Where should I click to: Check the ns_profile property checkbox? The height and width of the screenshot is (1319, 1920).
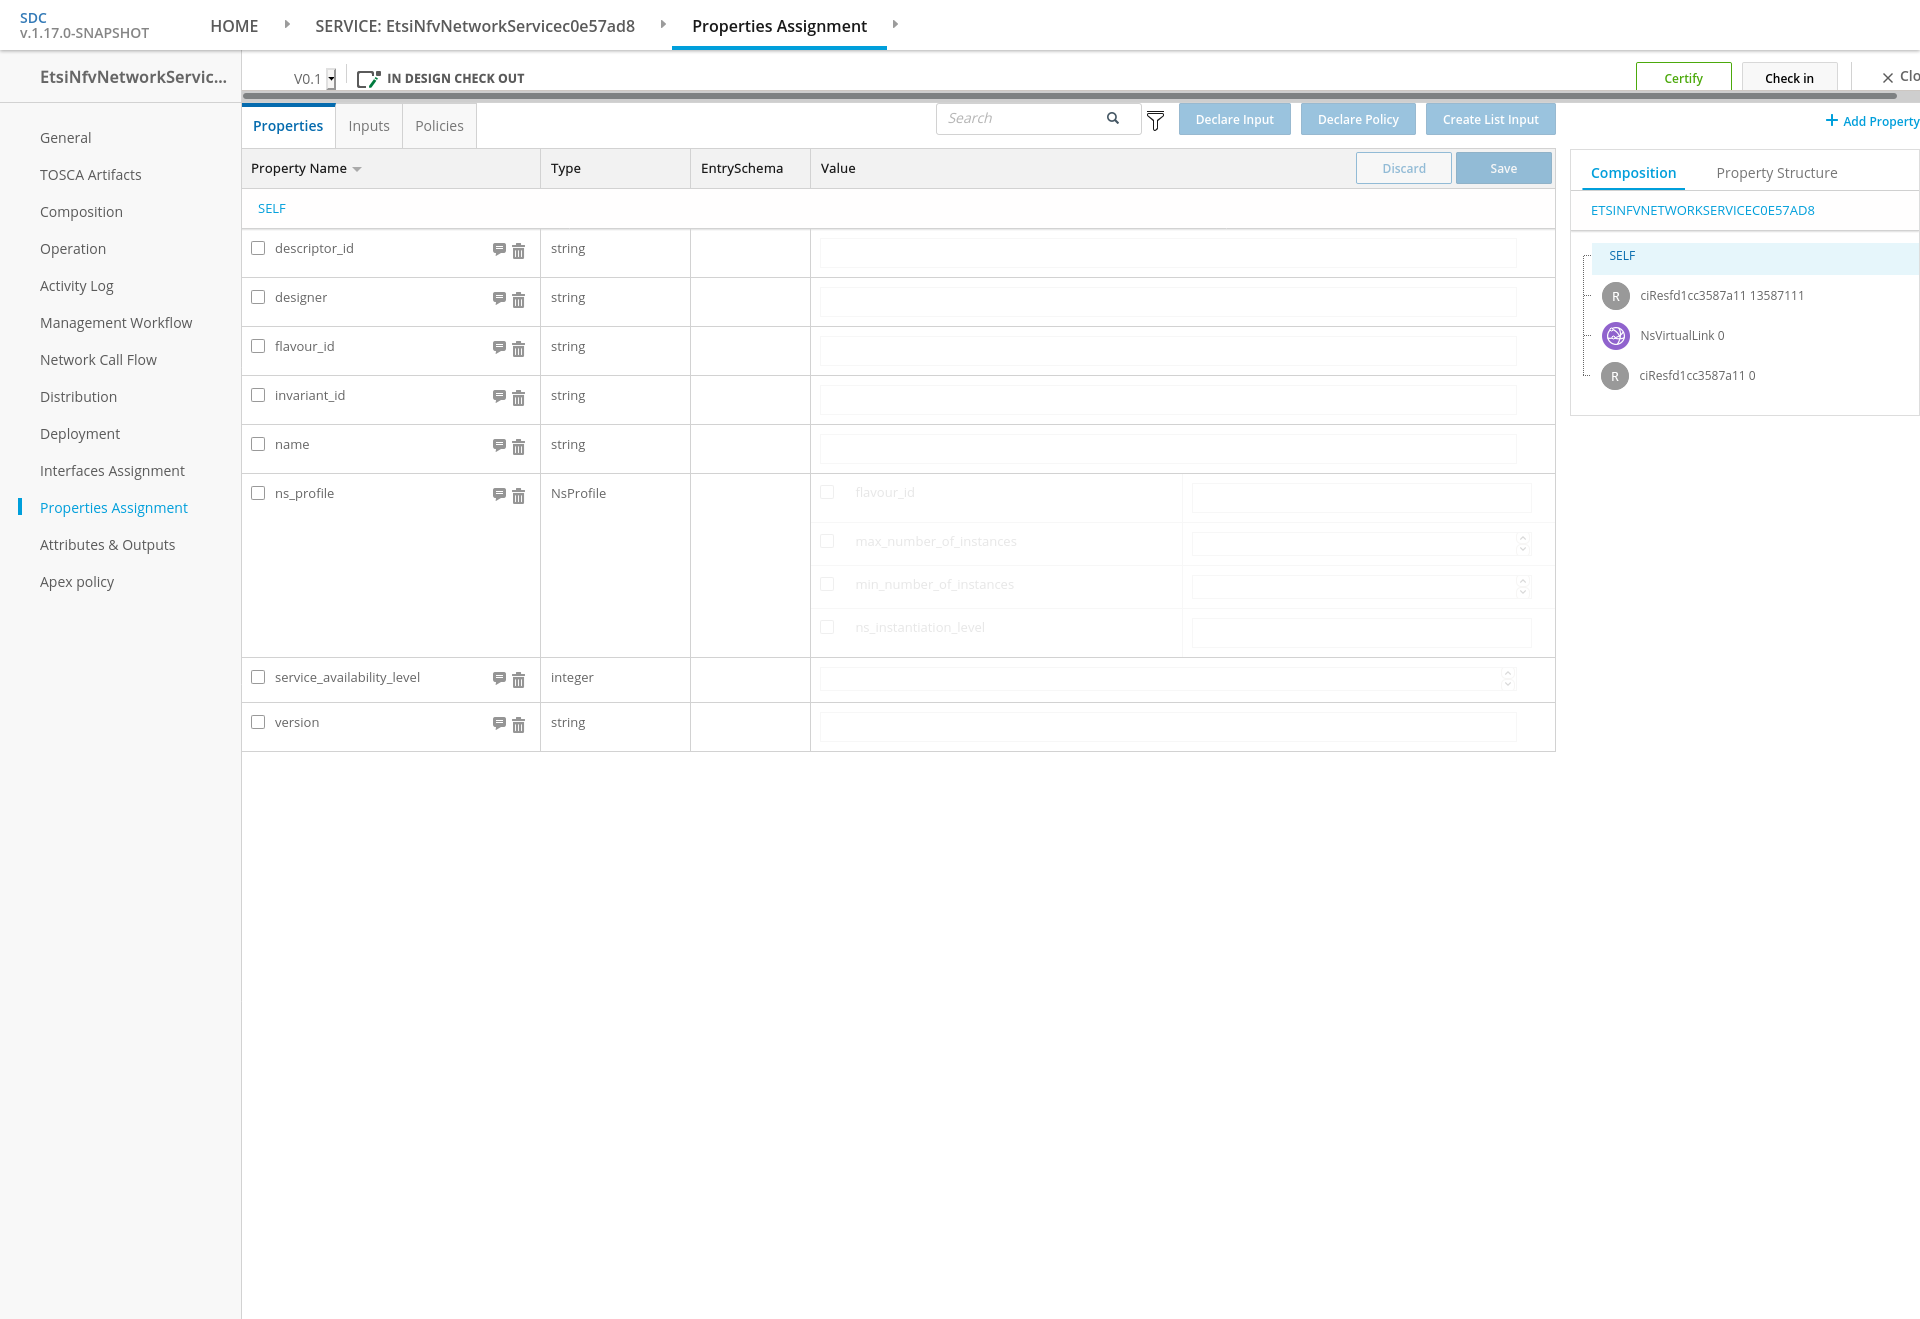coord(258,493)
